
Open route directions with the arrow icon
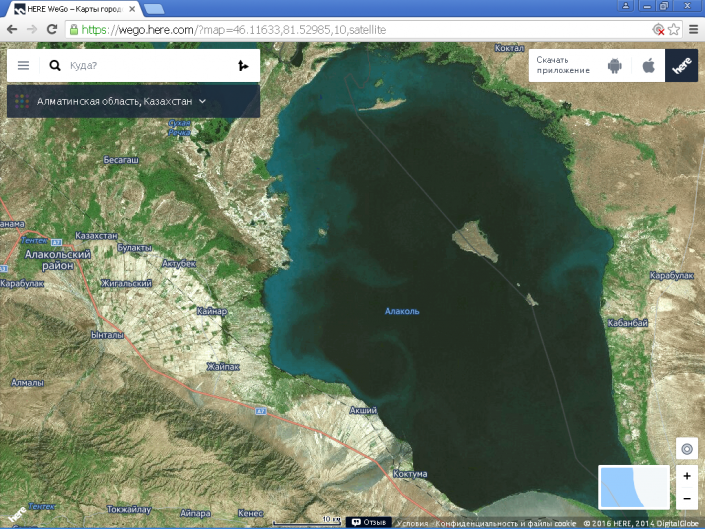(241, 66)
